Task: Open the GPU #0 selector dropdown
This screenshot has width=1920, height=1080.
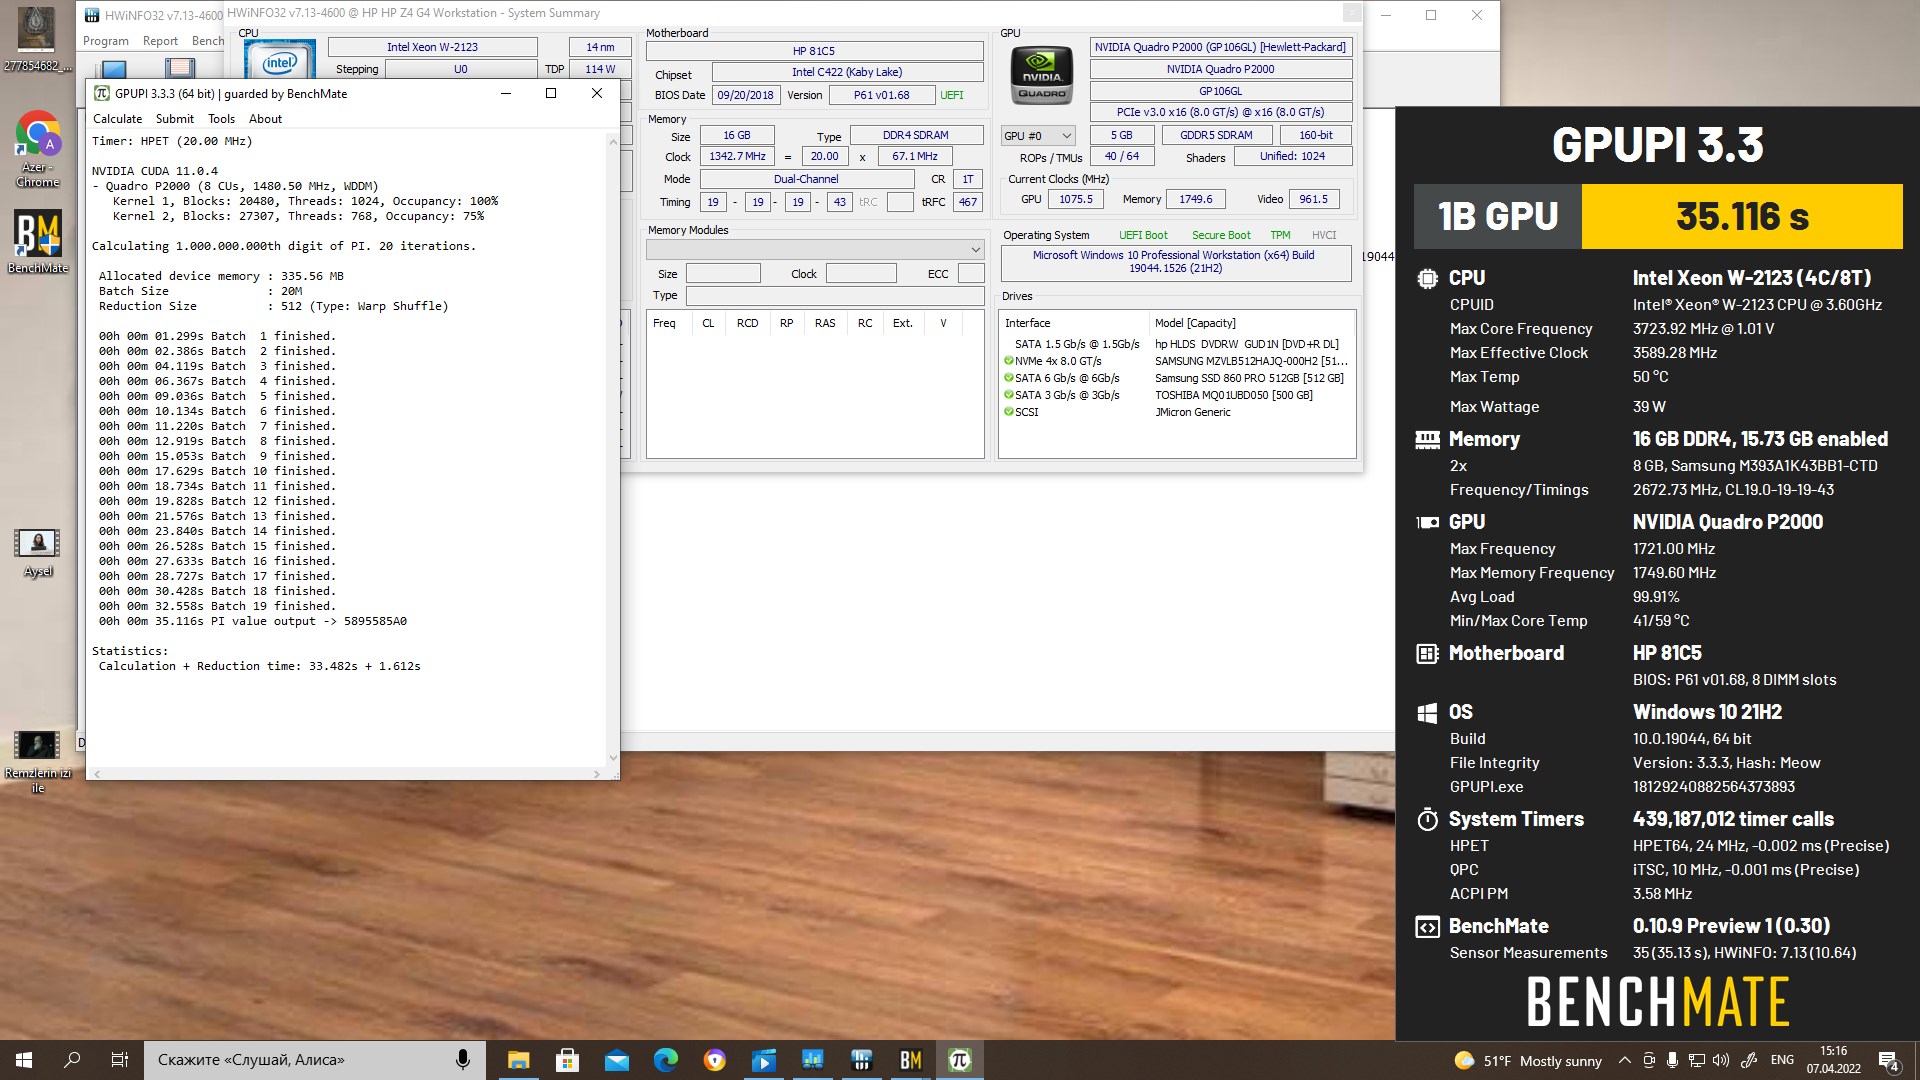Action: pyautogui.click(x=1038, y=135)
